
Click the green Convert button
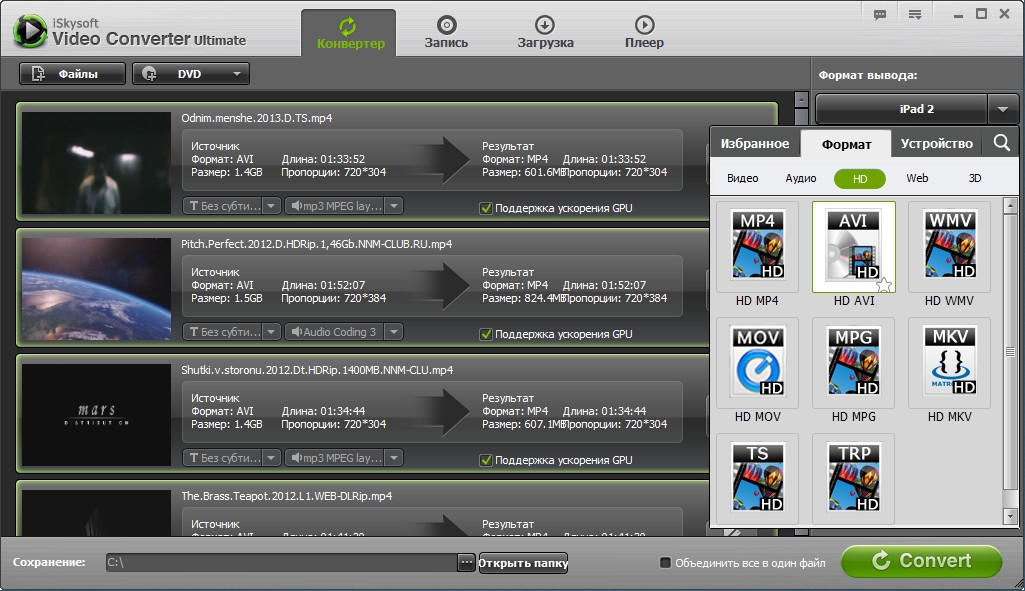click(921, 561)
